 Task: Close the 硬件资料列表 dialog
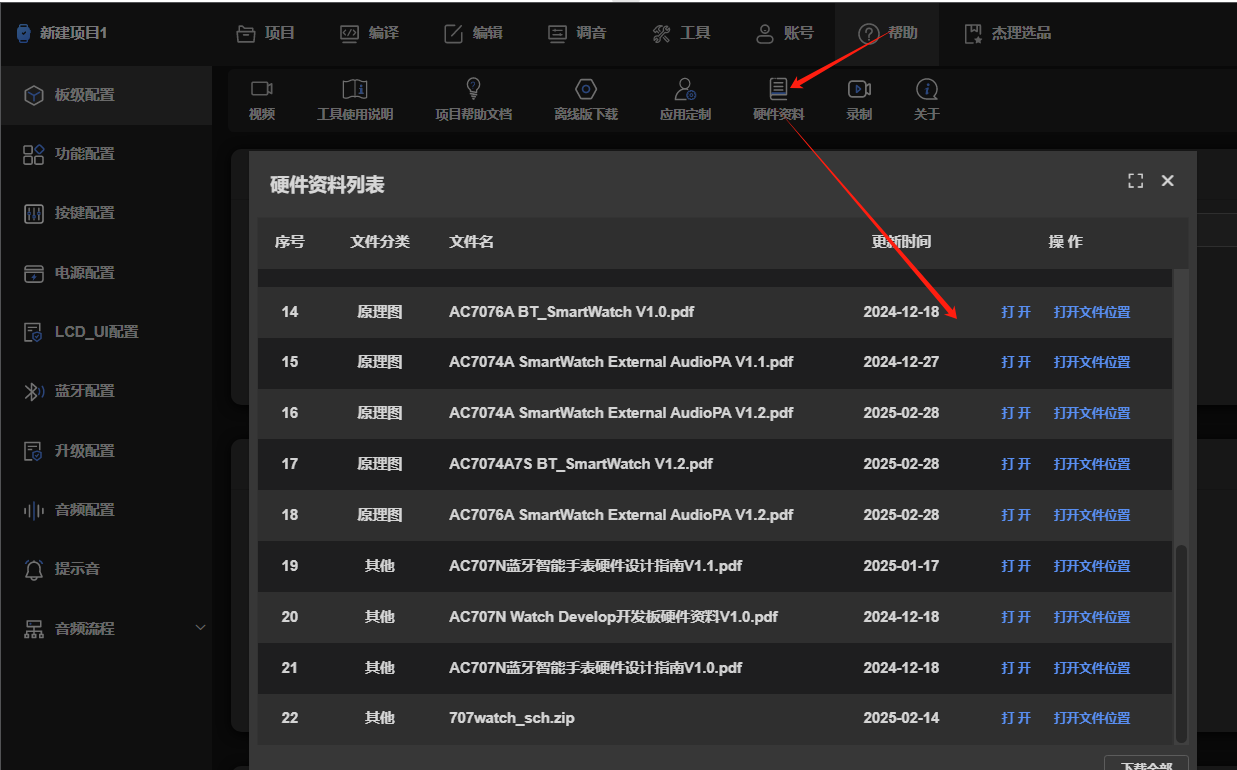point(1167,181)
